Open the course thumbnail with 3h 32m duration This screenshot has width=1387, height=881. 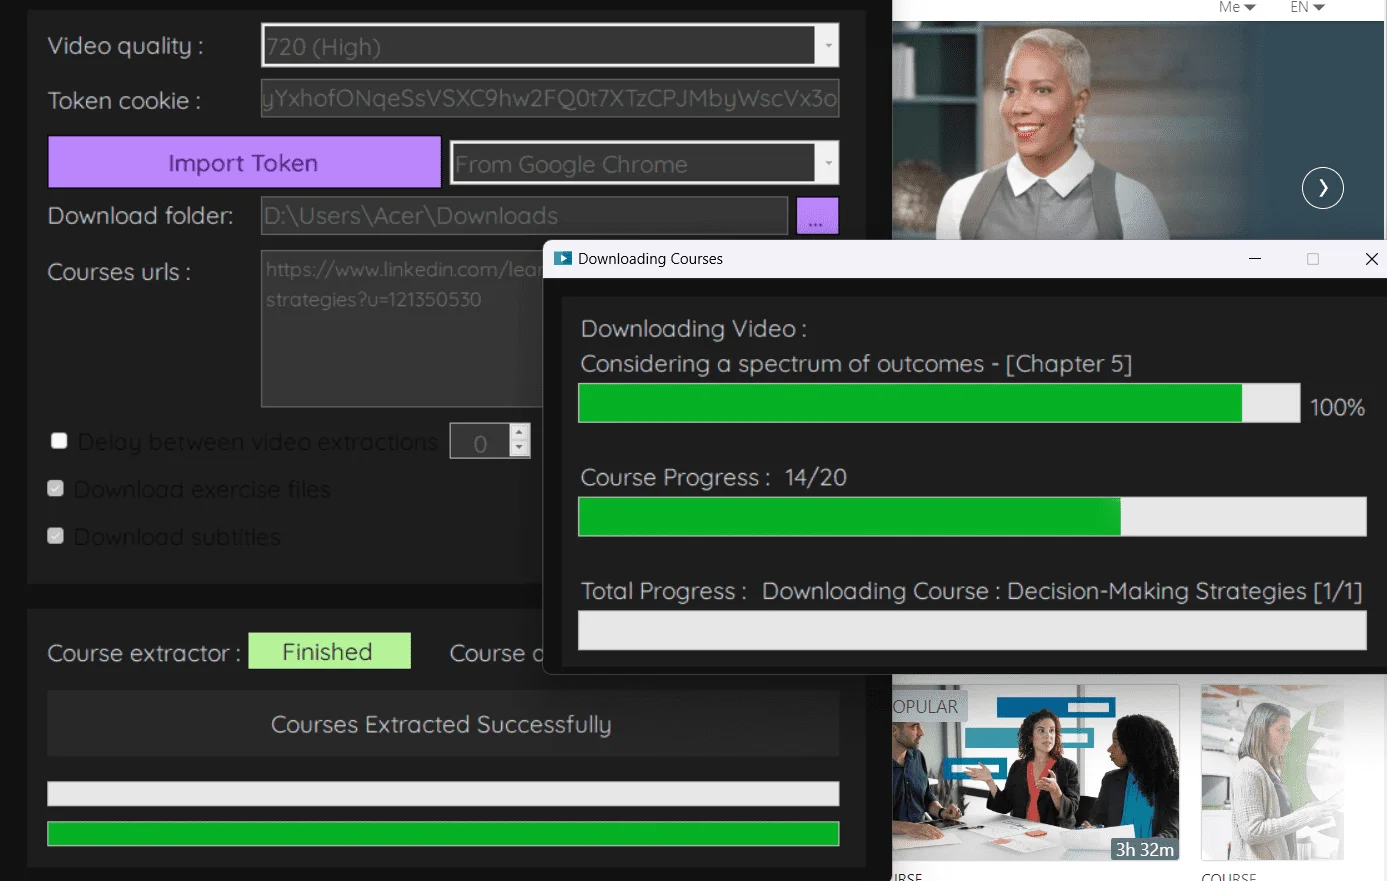pos(1035,772)
